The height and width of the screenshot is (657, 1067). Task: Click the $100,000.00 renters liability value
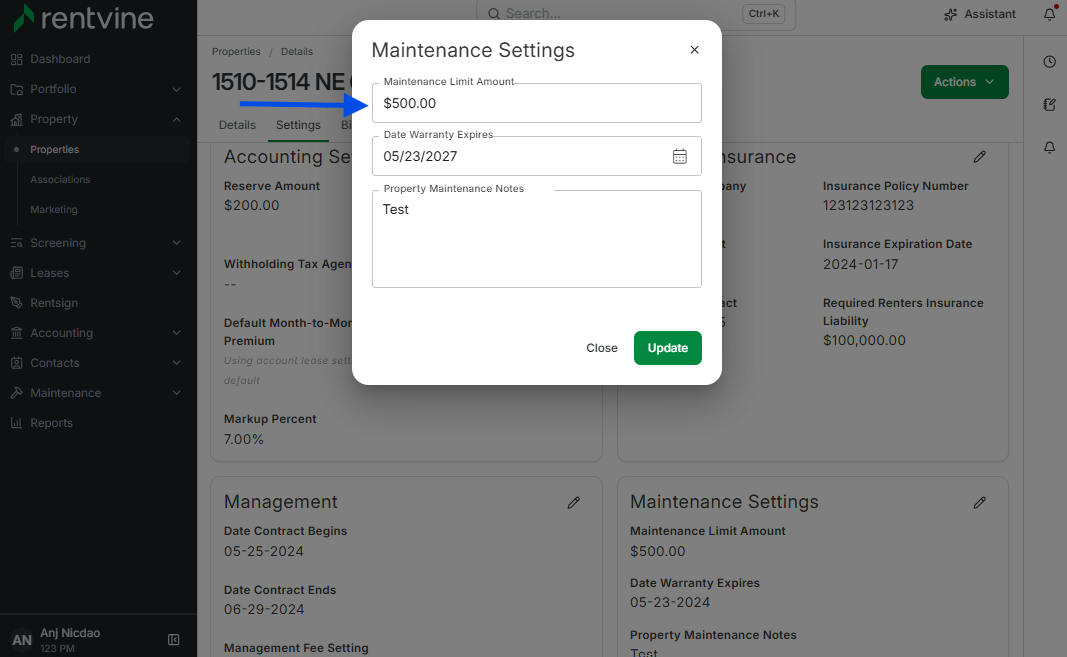864,340
